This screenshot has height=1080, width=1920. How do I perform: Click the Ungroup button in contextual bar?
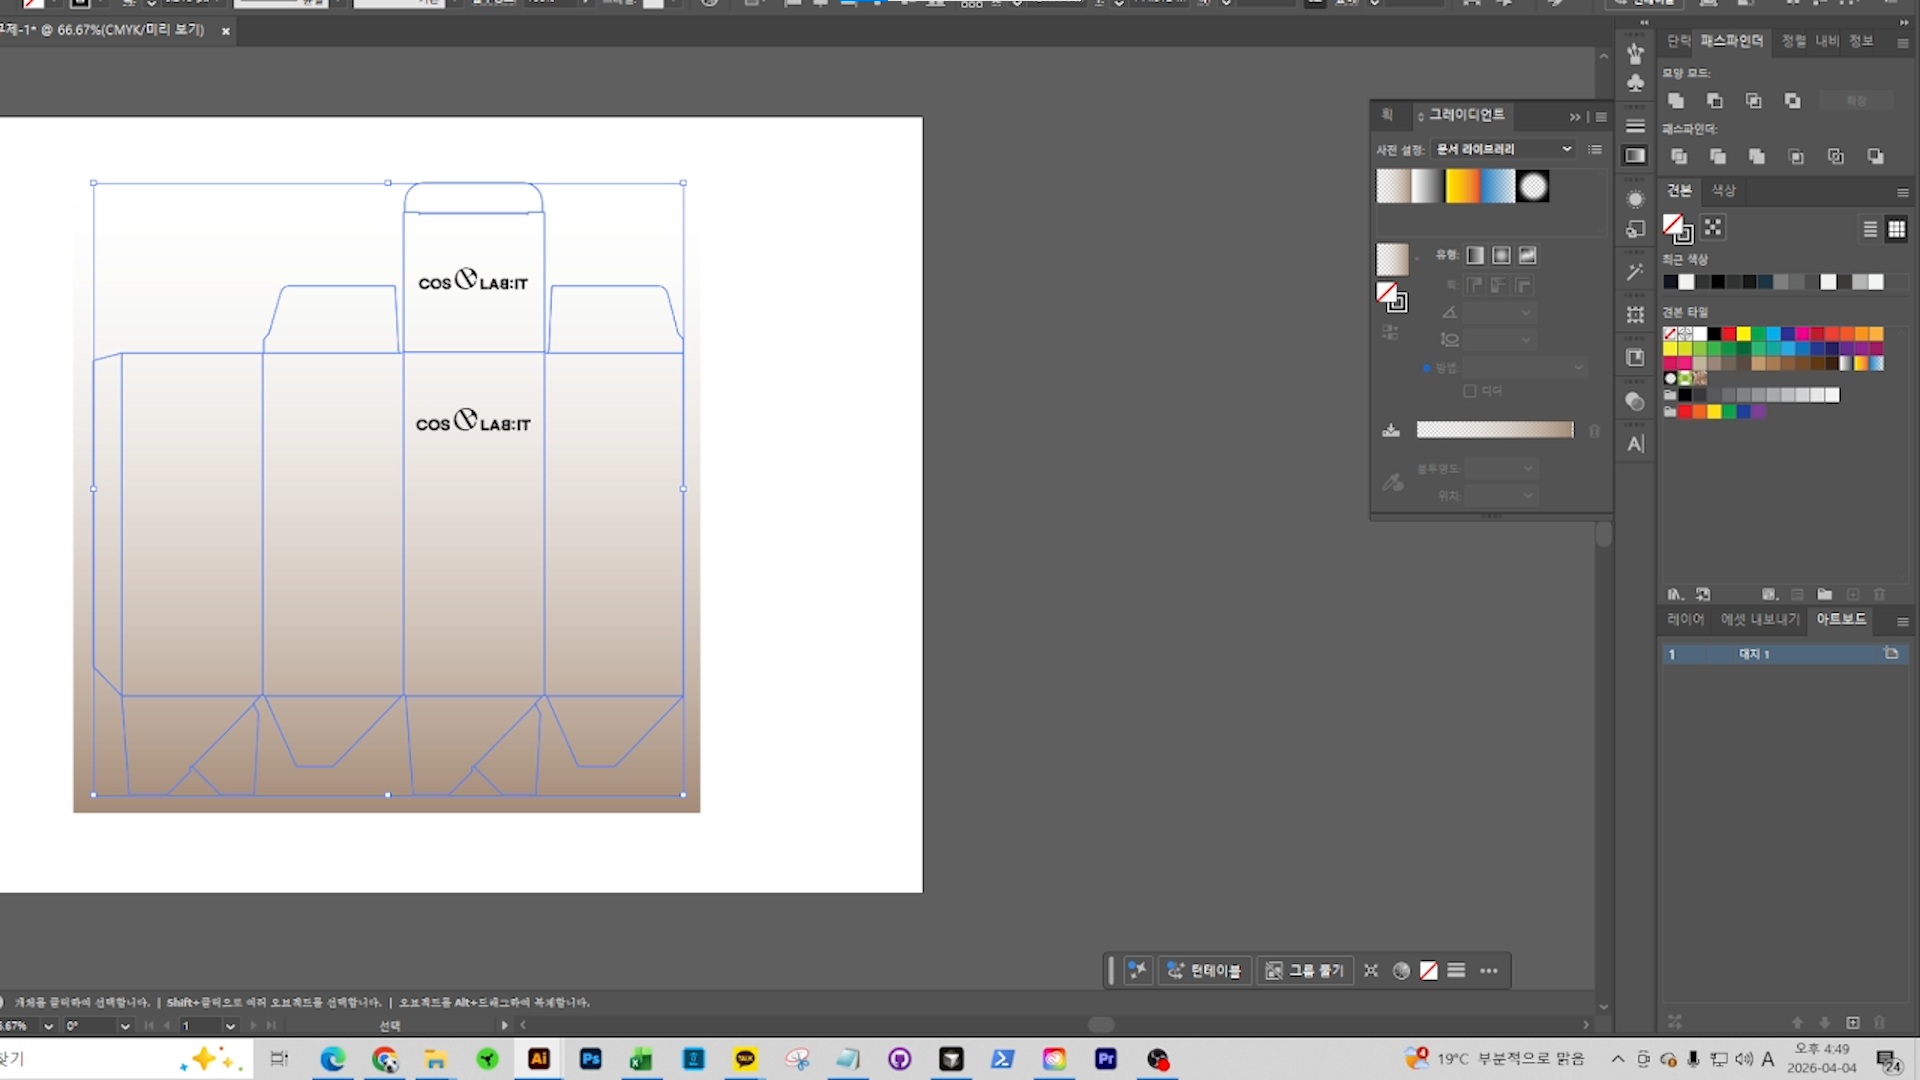pos(1306,970)
